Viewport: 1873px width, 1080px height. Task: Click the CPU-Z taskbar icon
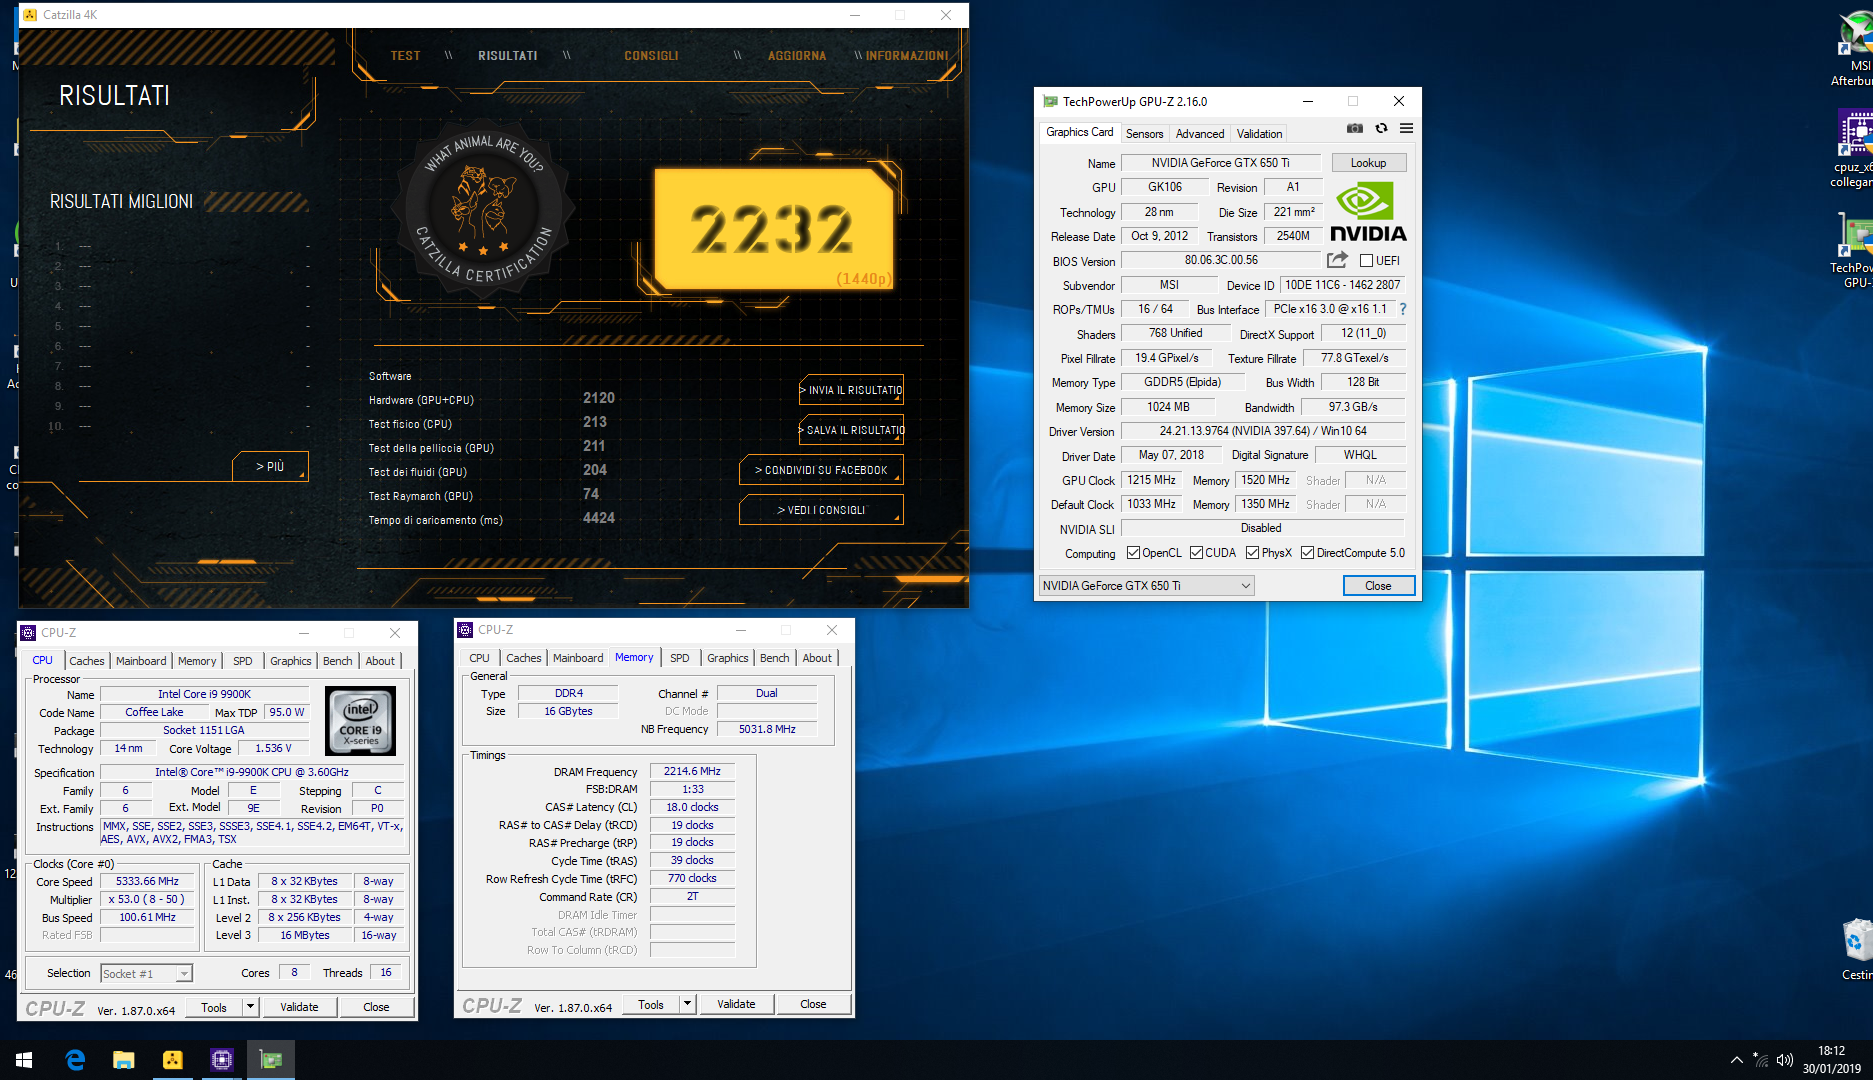[221, 1060]
